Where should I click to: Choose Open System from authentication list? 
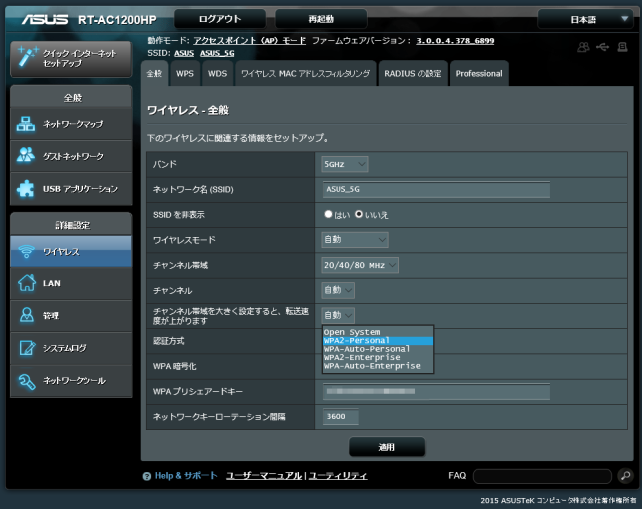[378, 332]
